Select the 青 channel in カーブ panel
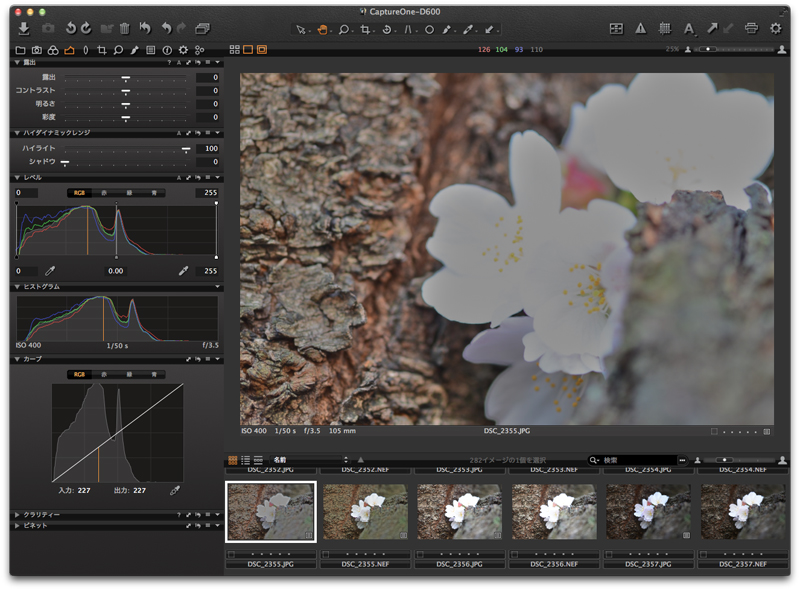 pyautogui.click(x=153, y=374)
